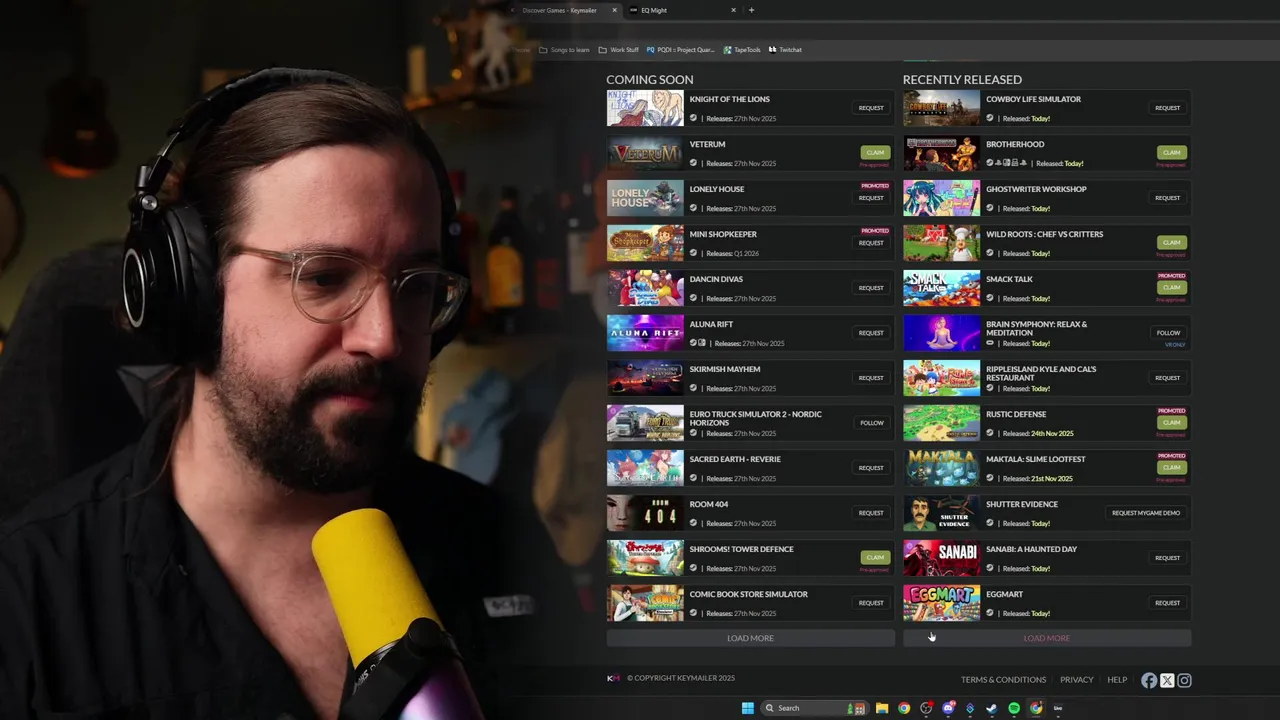
Task: Open the Maktala game thumbnail
Action: pyautogui.click(x=942, y=468)
